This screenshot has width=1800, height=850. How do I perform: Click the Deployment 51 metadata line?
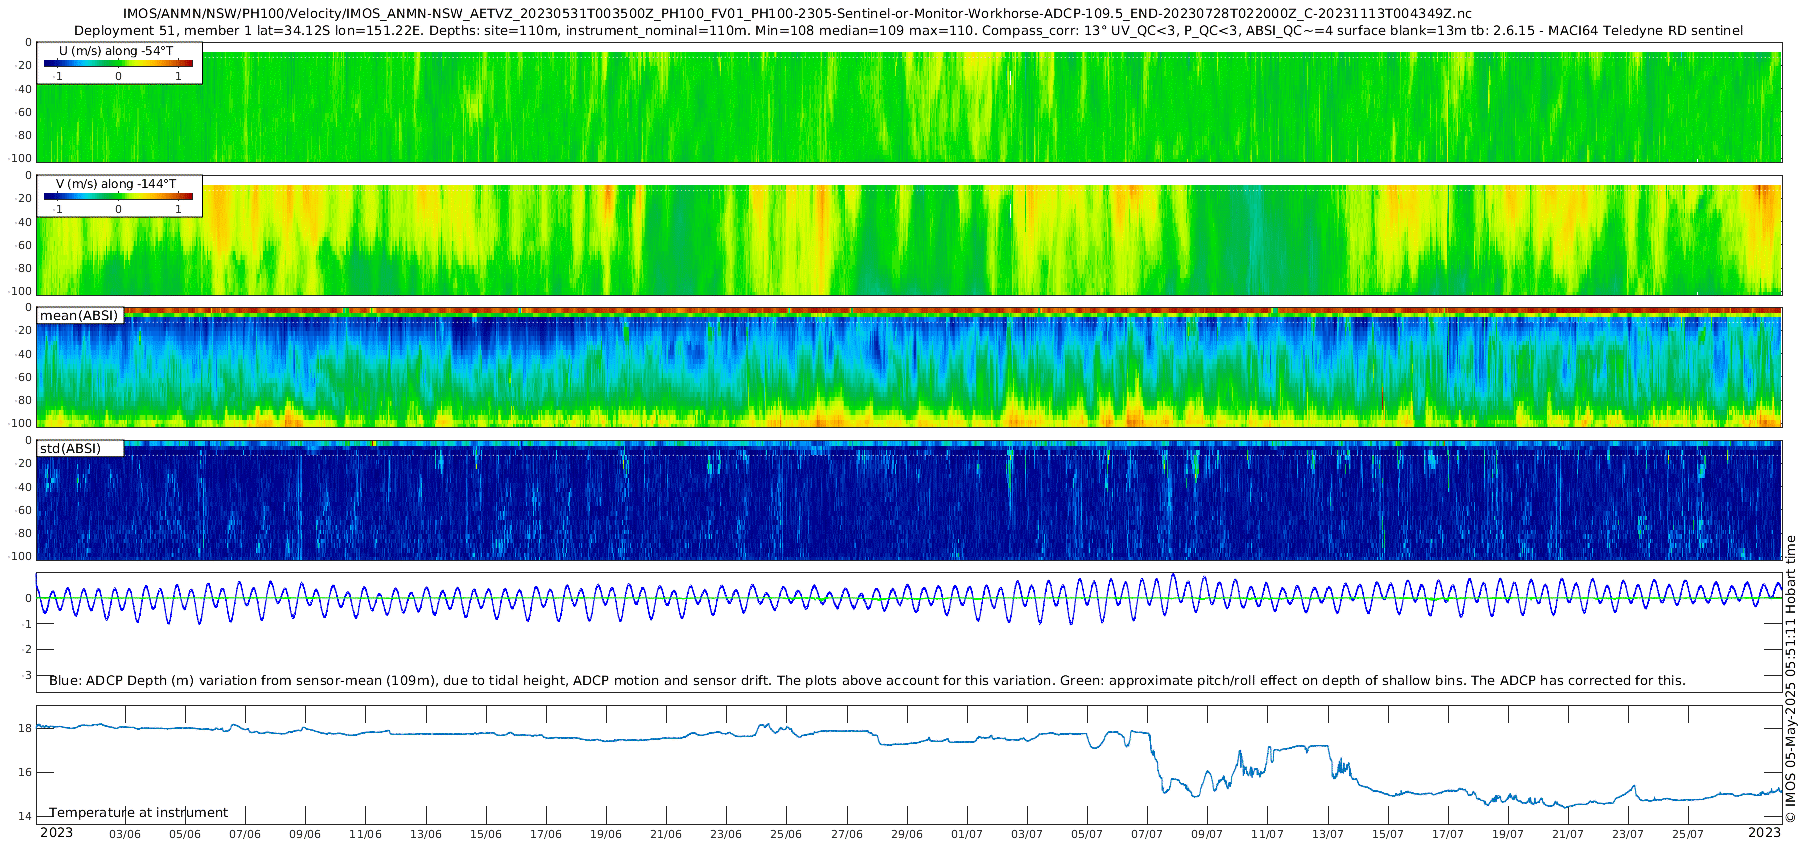[908, 31]
